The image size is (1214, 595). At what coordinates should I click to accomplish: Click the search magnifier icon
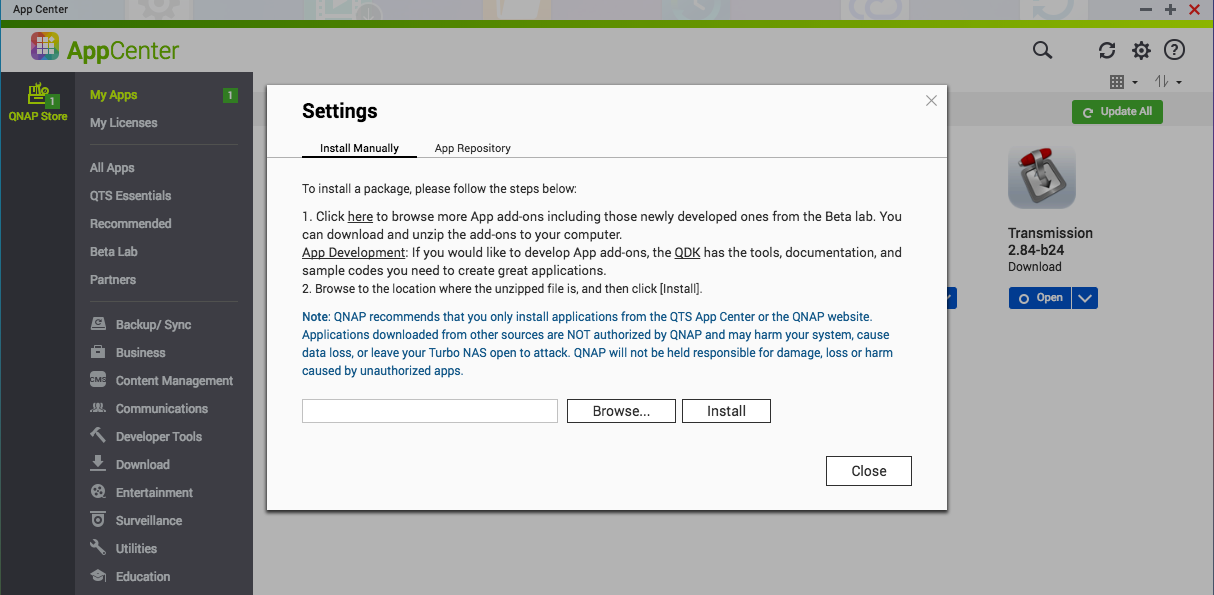click(1042, 50)
